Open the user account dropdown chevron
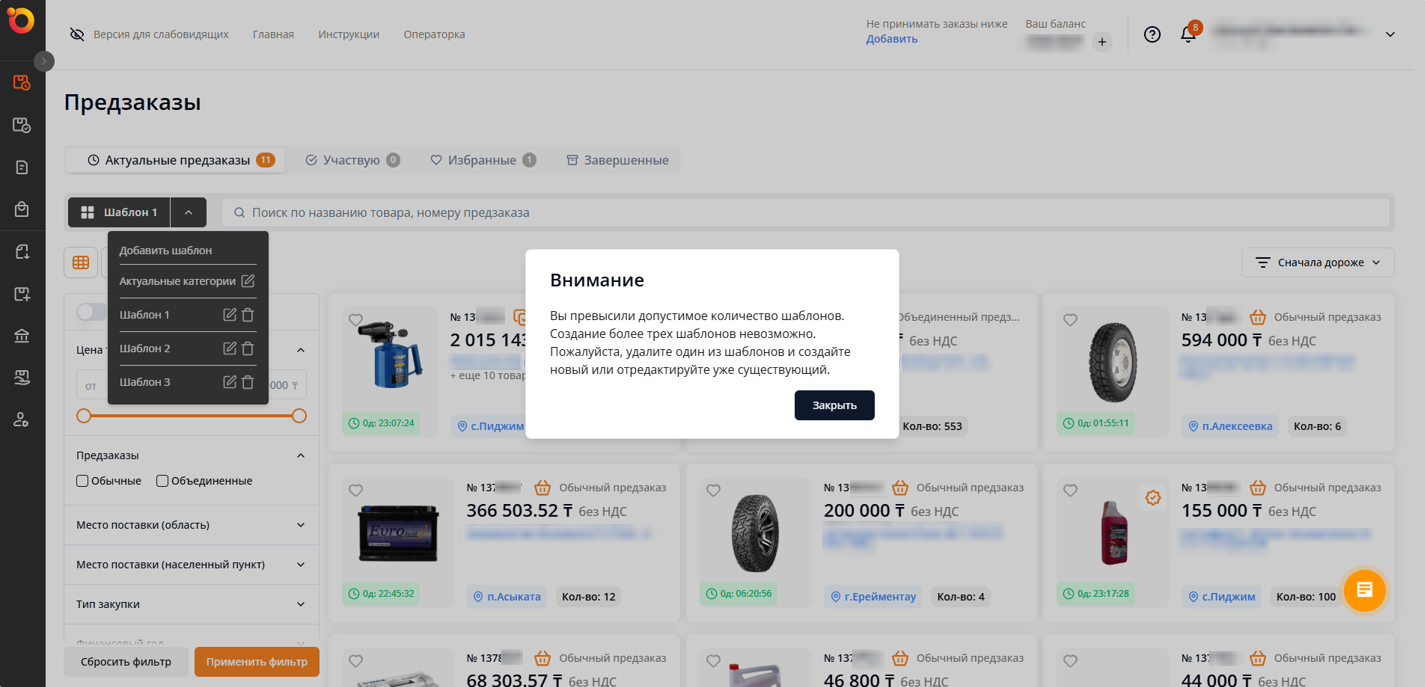The image size is (1425, 687). 1390,34
